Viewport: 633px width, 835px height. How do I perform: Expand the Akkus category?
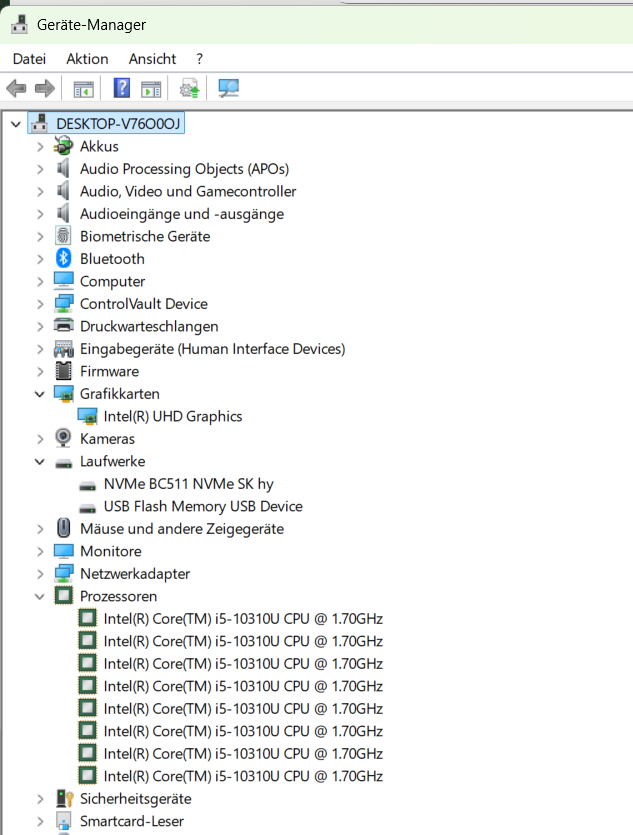[40, 146]
